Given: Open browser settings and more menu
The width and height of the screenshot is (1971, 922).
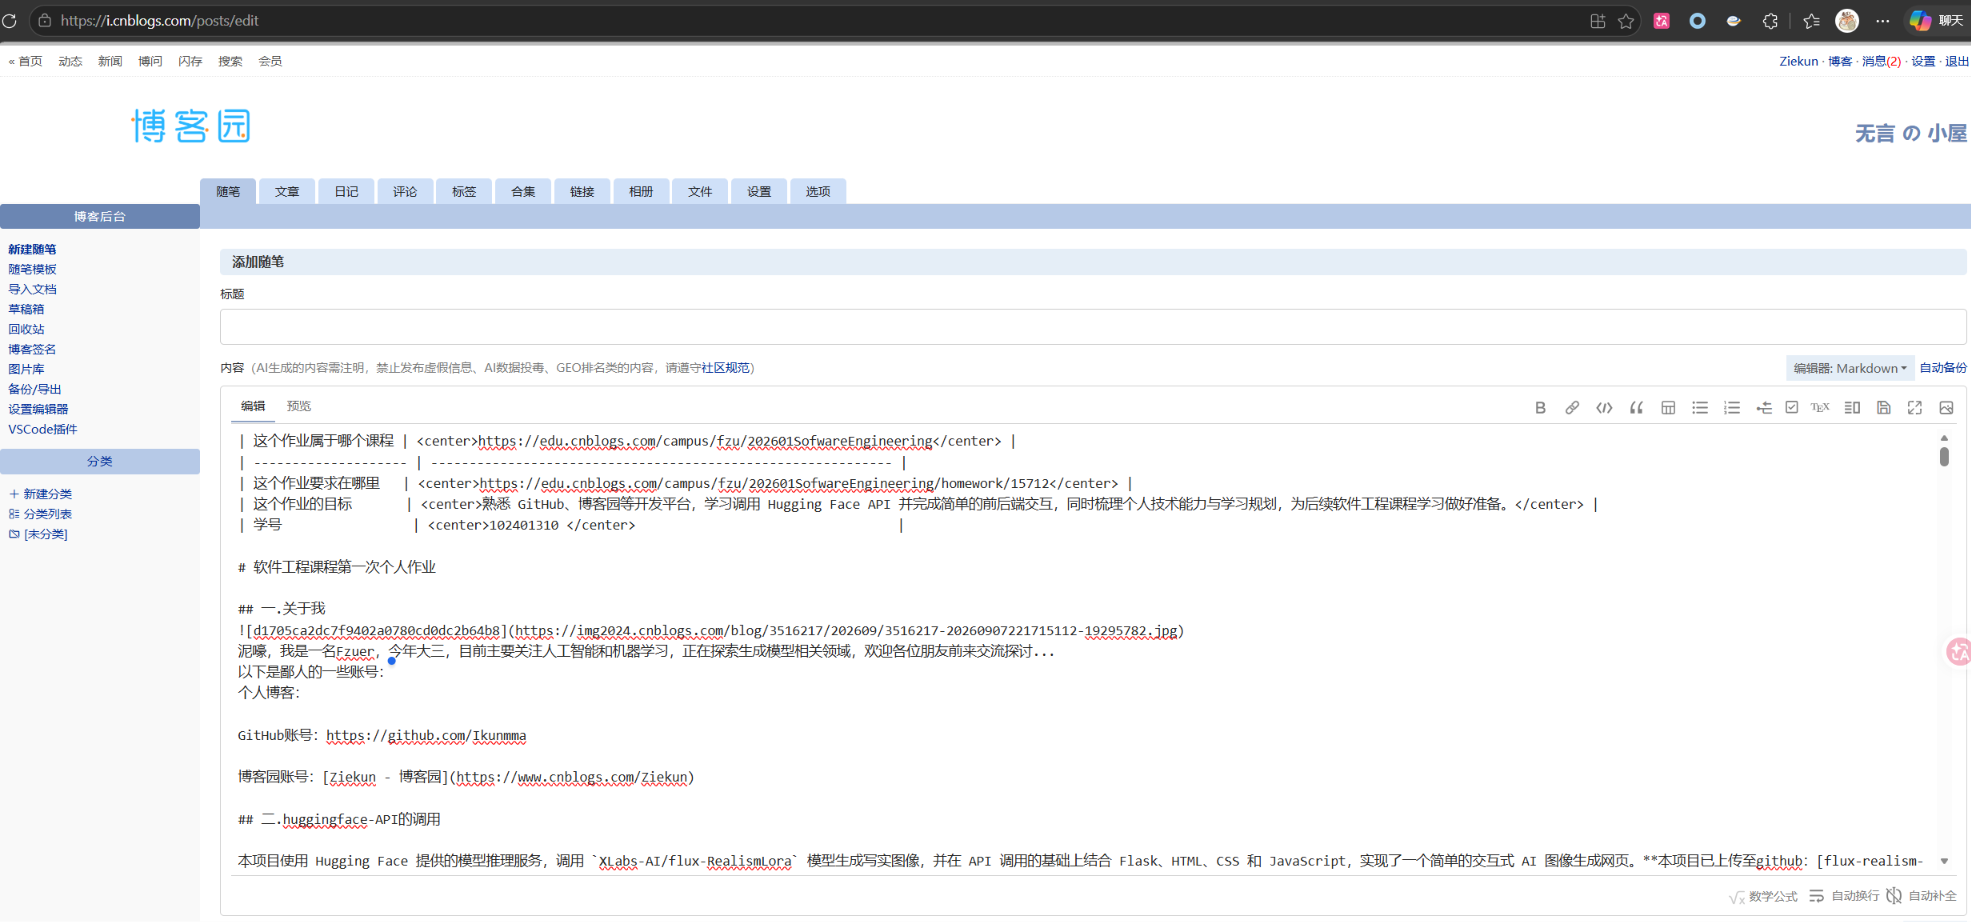Looking at the screenshot, I should (1883, 21).
